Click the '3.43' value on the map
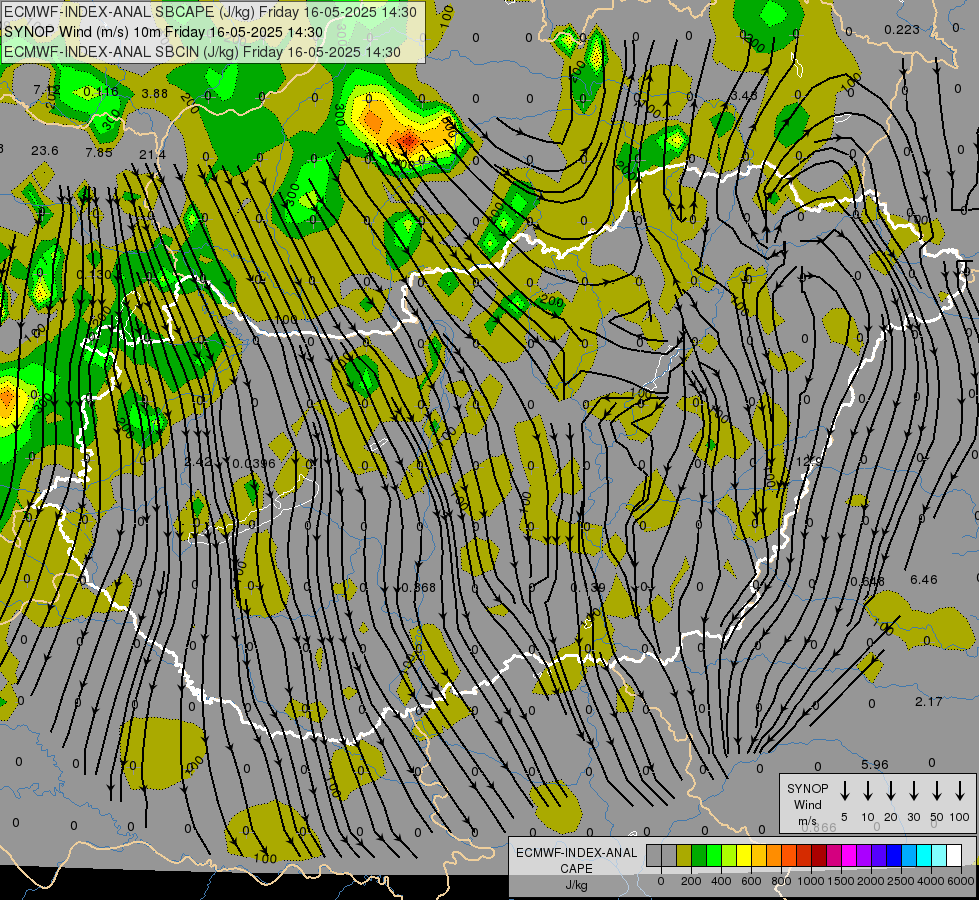The width and height of the screenshot is (979, 900). 744,96
